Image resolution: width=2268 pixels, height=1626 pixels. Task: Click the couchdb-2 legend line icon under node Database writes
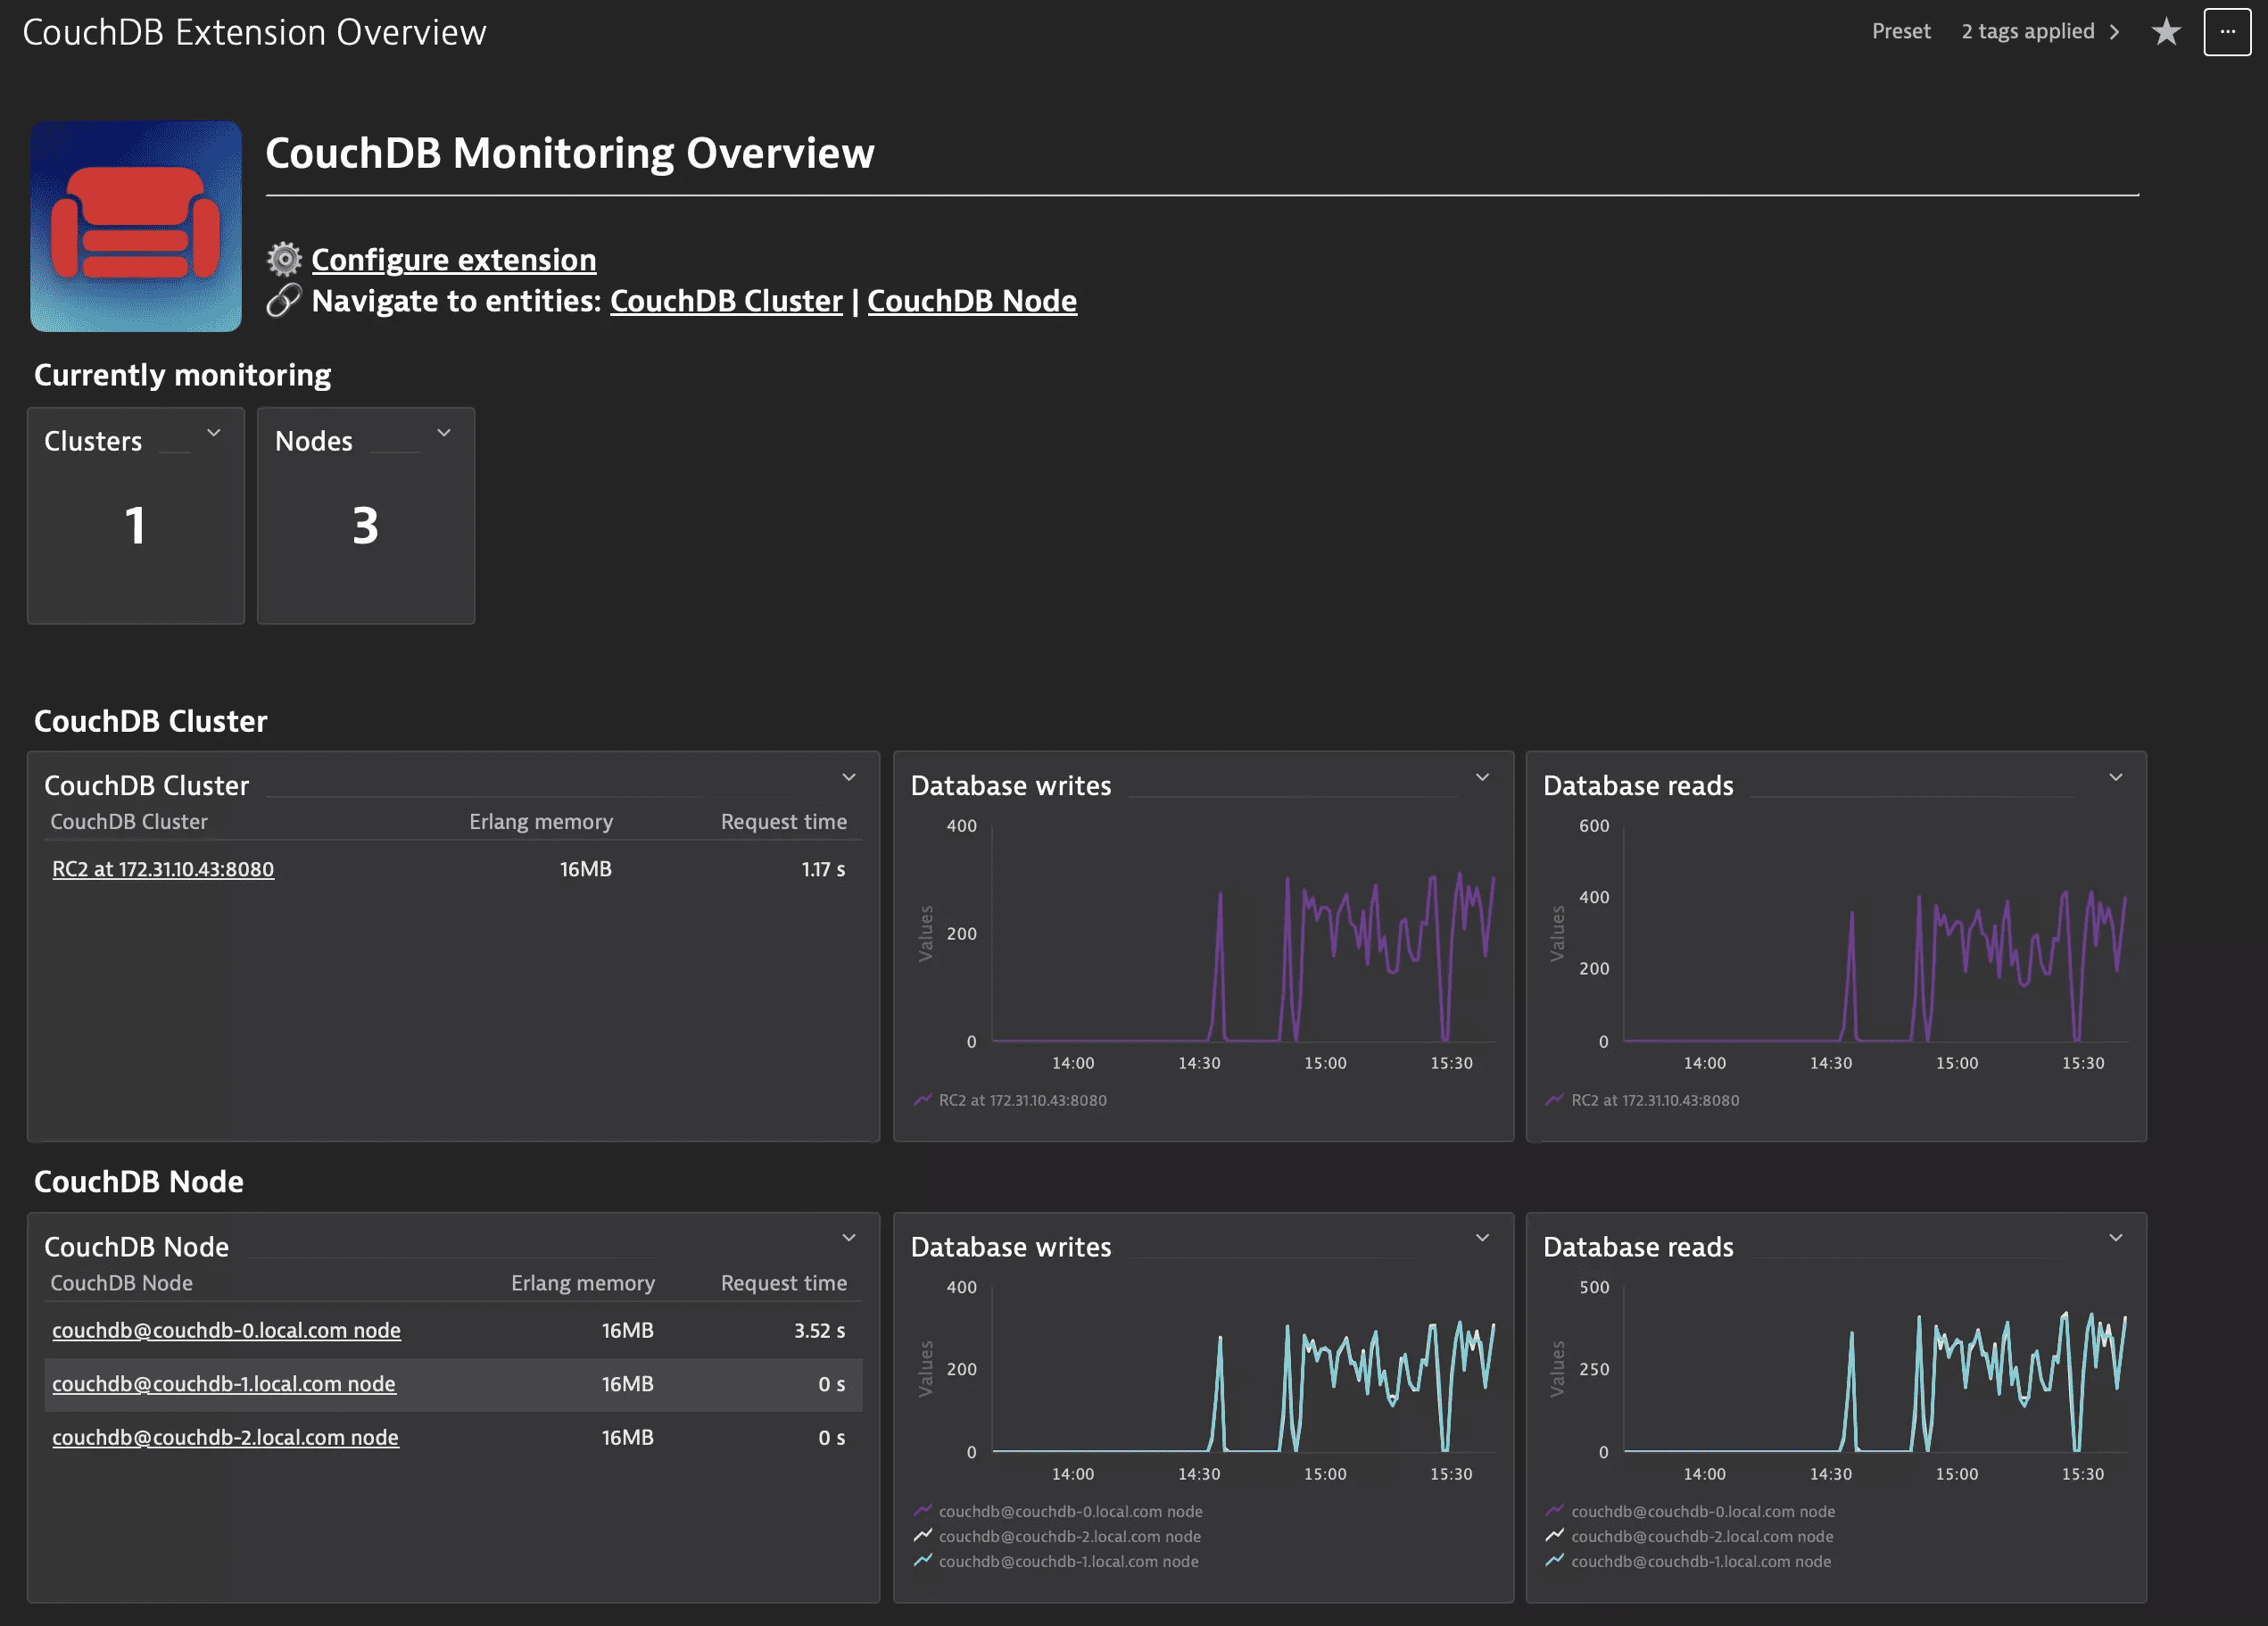point(923,1536)
